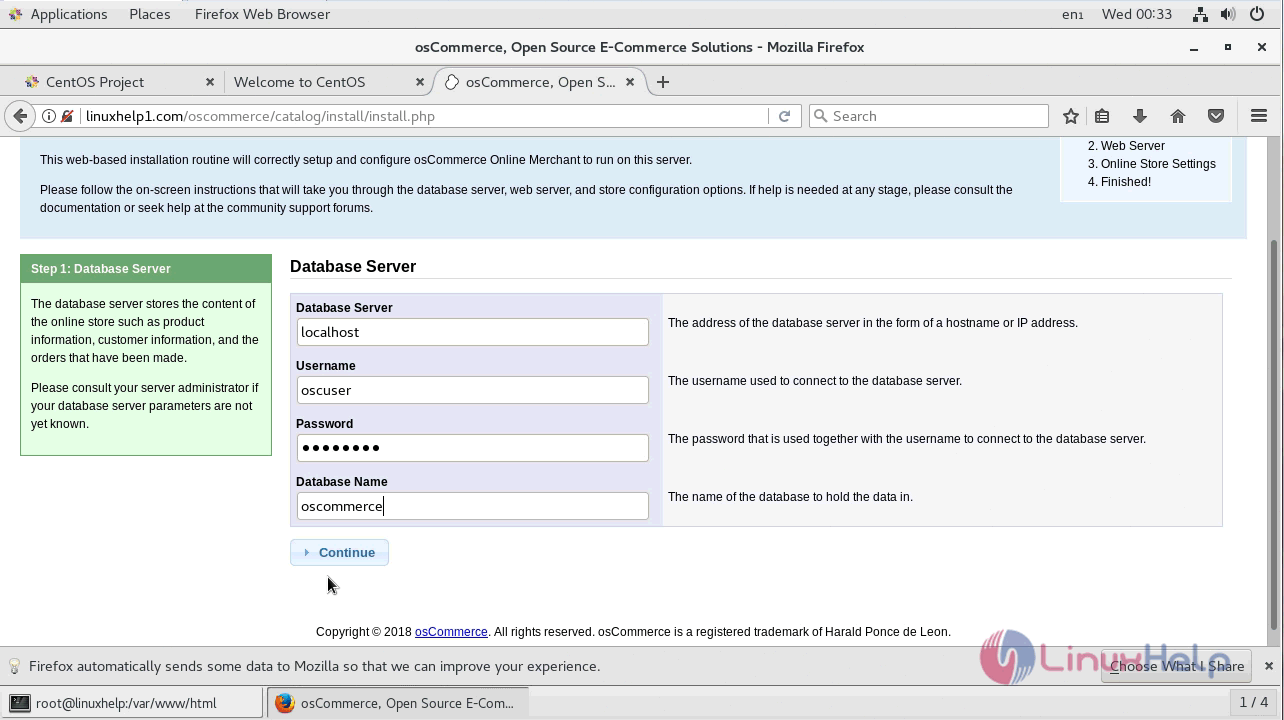Click into the Password field

[472, 448]
